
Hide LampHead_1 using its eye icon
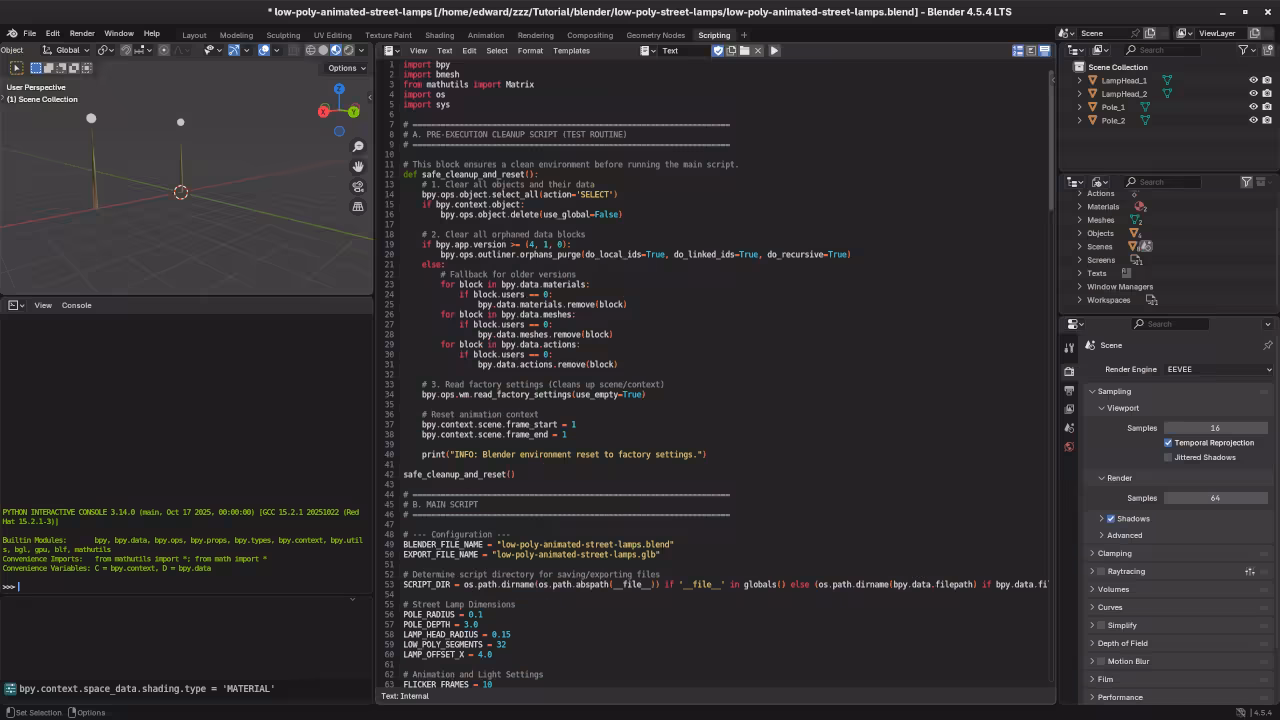(x=1253, y=80)
